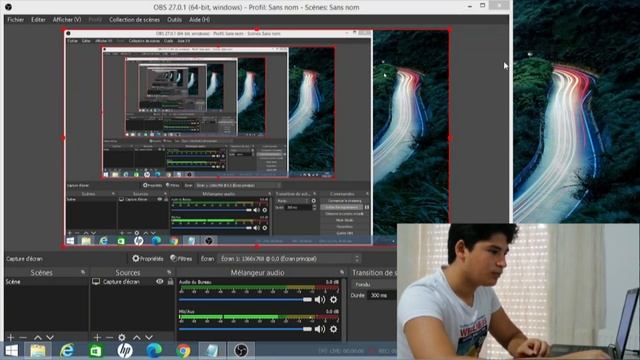Open File Explorer from taskbar
Screen dimensions: 640x360
pyautogui.click(x=38, y=351)
